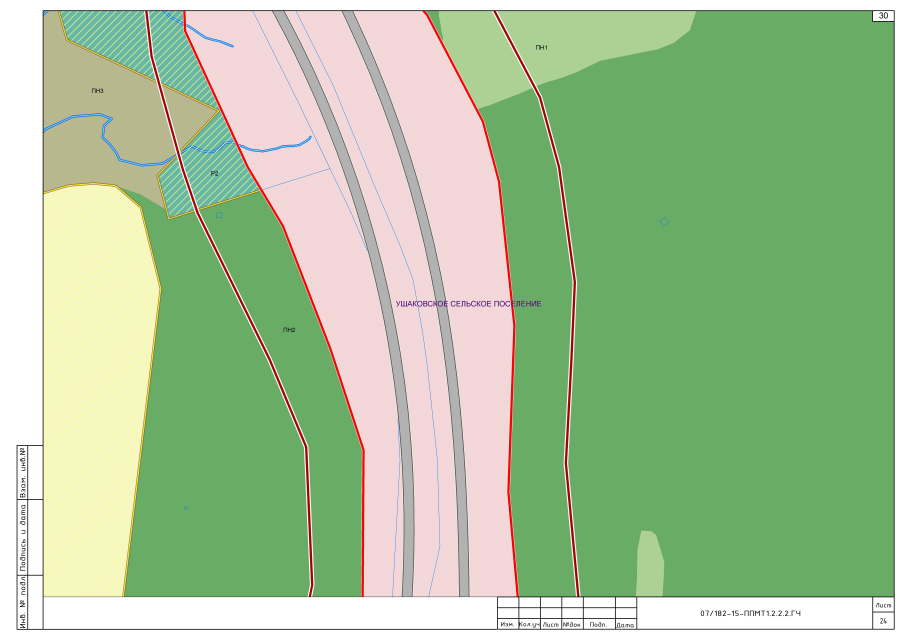Select the ПН1 zone label
Viewport: 905px width, 640px height.
click(x=541, y=48)
